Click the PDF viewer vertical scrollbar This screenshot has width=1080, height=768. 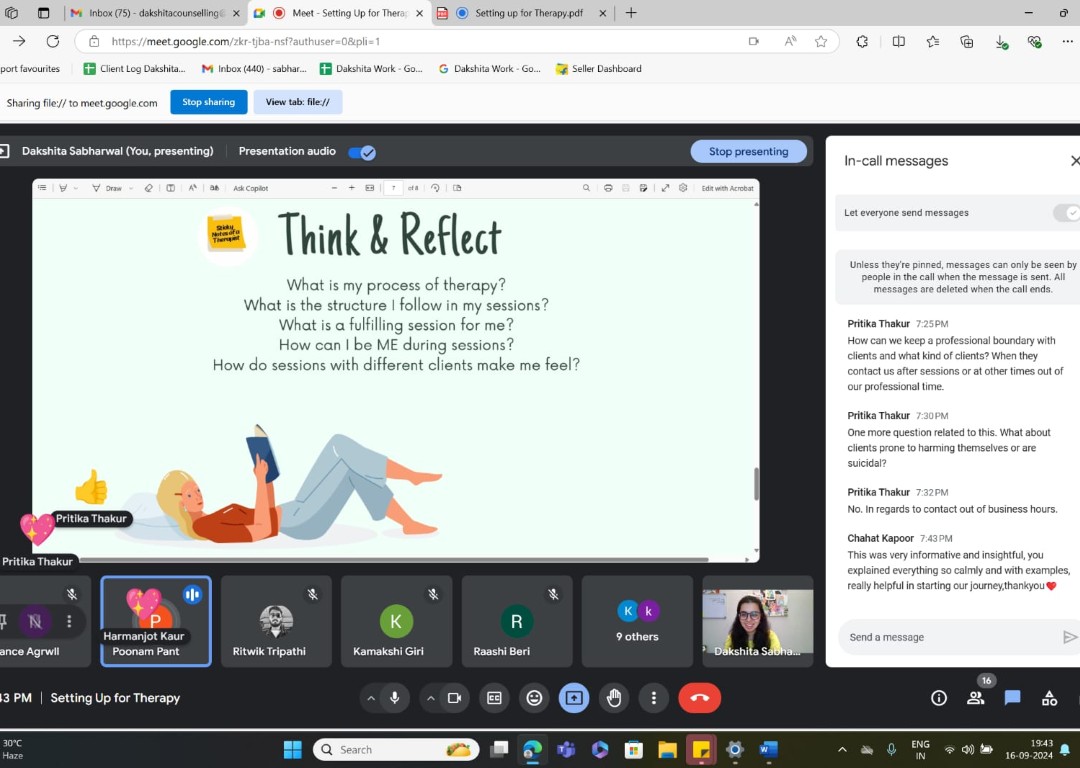coord(755,483)
